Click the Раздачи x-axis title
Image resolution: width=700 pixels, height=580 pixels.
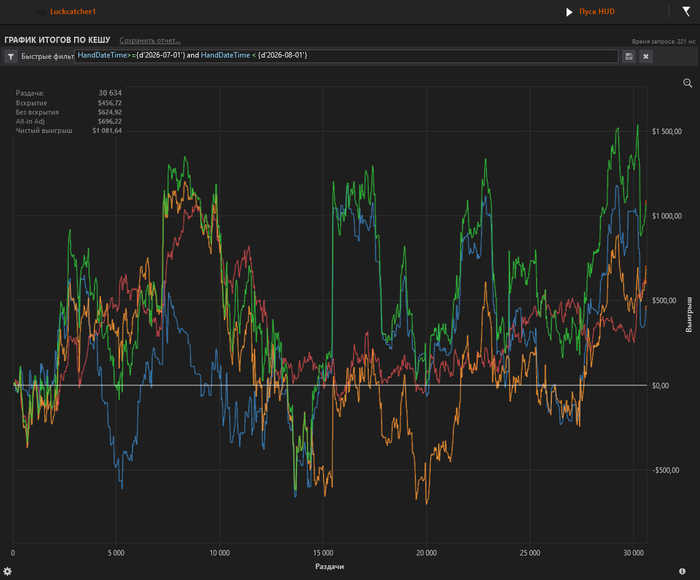(329, 567)
